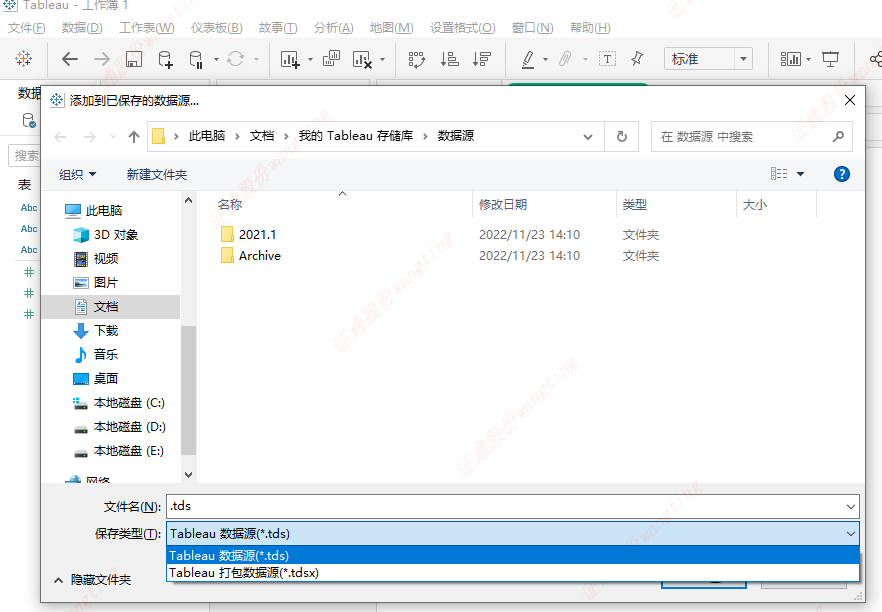The height and width of the screenshot is (612, 882).
Task: Click the undo back arrow in toolbar
Action: coord(70,58)
